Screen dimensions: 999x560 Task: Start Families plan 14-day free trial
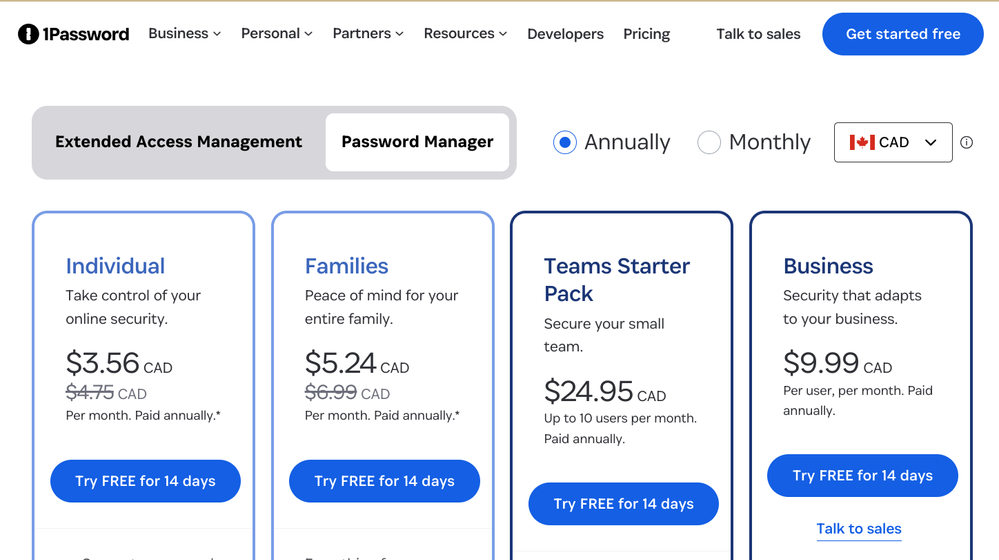pyautogui.click(x=384, y=481)
